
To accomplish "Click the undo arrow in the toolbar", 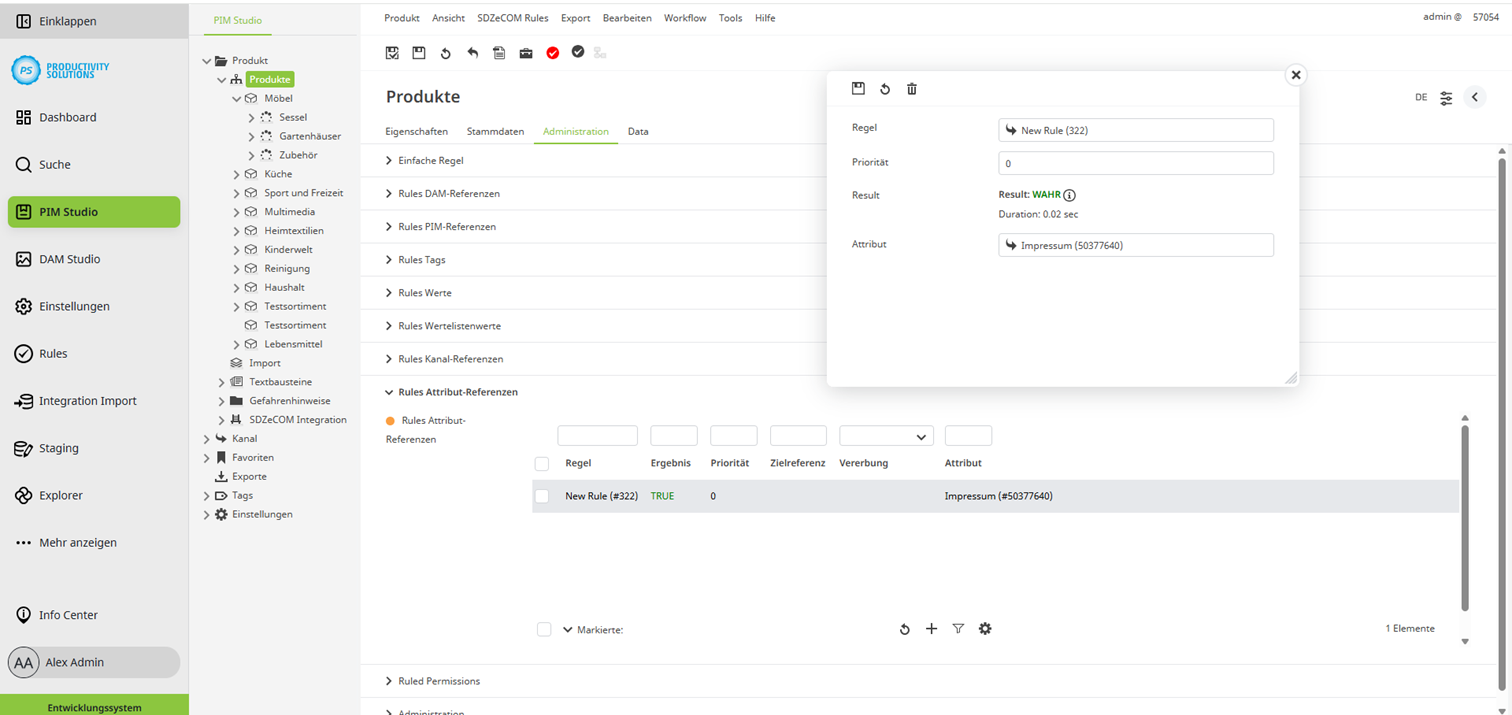I will (x=472, y=52).
